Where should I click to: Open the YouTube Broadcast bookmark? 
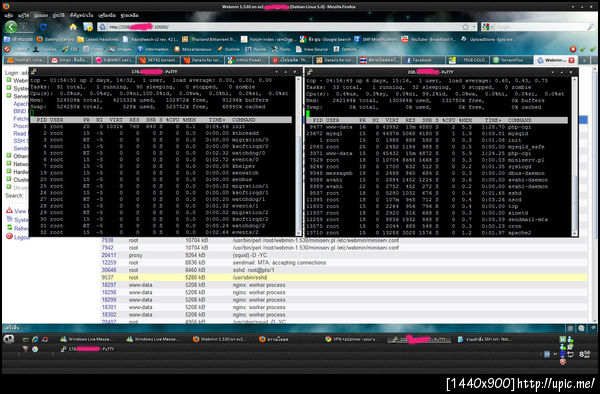pyautogui.click(x=429, y=39)
